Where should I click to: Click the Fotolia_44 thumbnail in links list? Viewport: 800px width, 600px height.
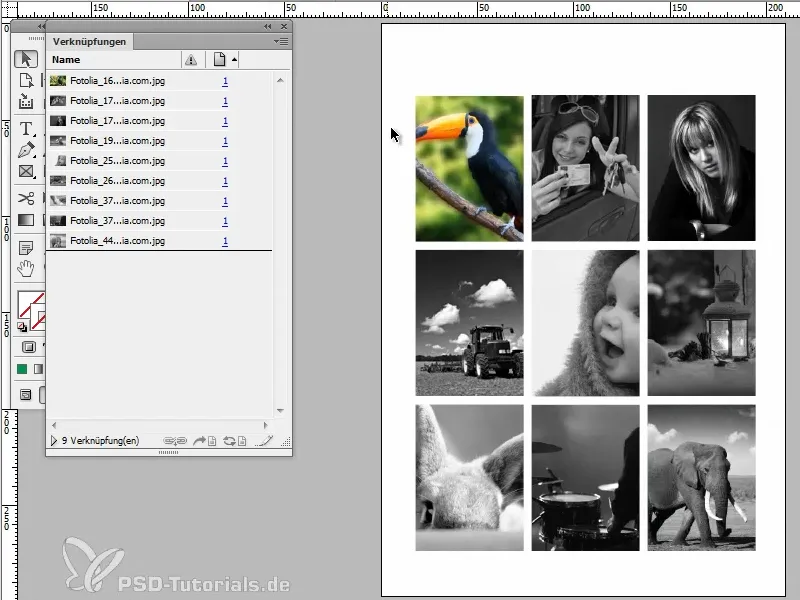(58, 241)
